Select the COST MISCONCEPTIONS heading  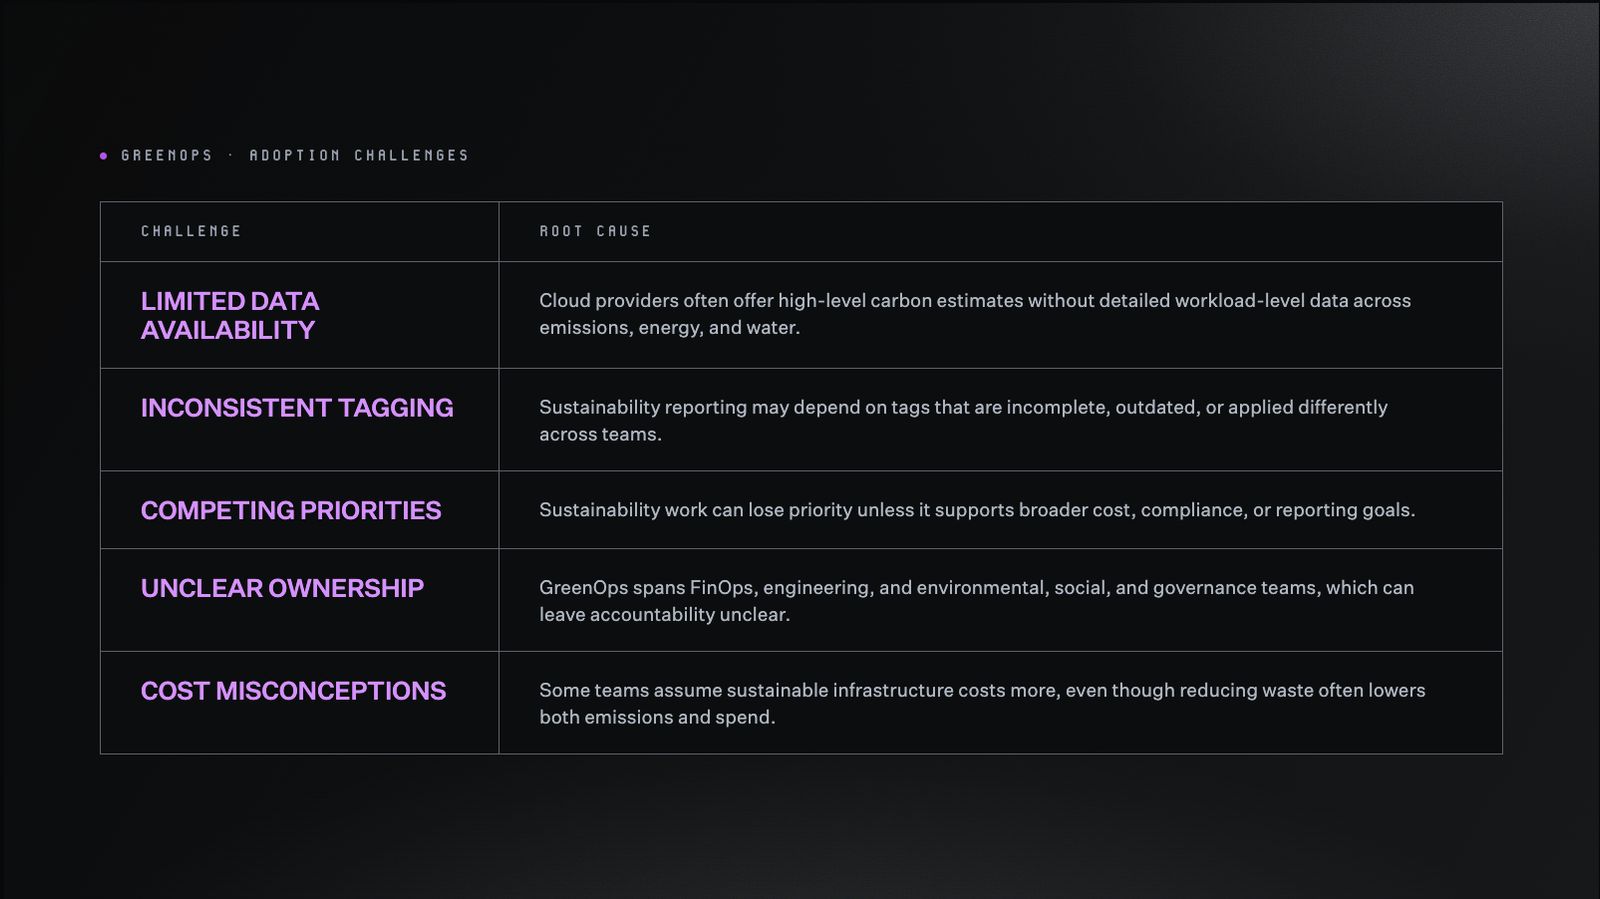(x=293, y=691)
